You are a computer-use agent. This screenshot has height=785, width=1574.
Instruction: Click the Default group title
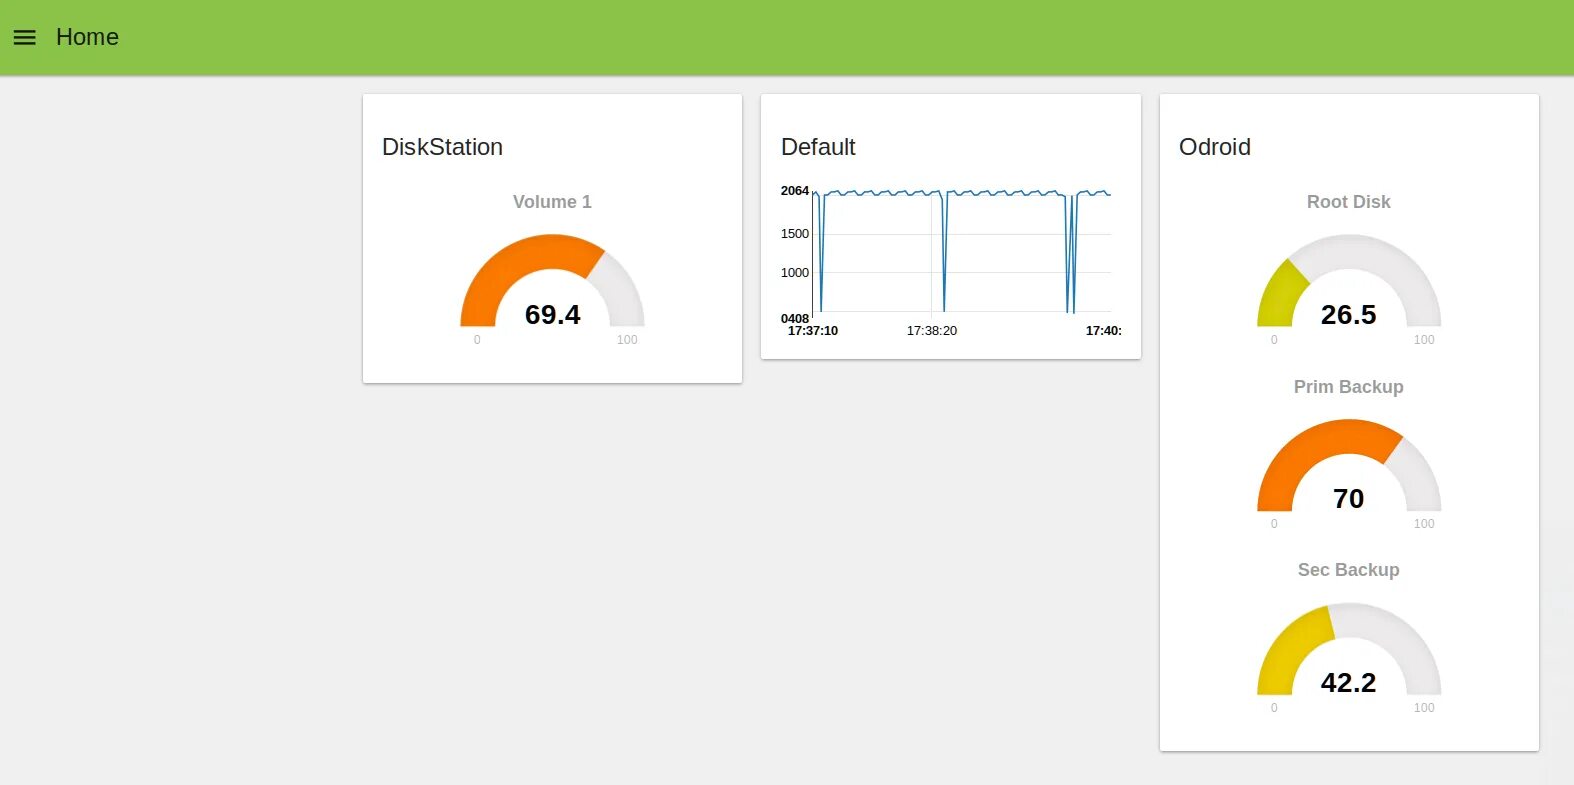[818, 147]
